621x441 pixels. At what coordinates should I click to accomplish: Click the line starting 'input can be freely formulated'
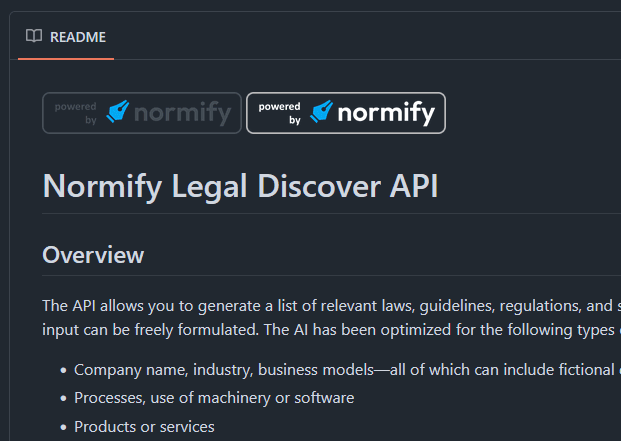tap(331, 330)
